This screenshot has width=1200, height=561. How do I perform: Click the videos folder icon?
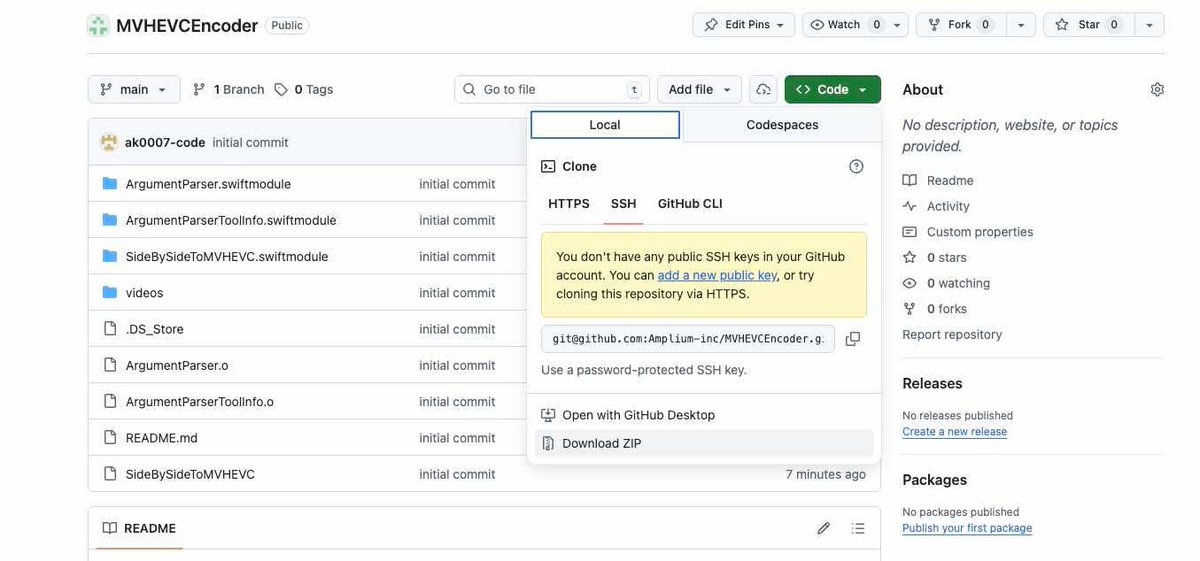(x=110, y=292)
